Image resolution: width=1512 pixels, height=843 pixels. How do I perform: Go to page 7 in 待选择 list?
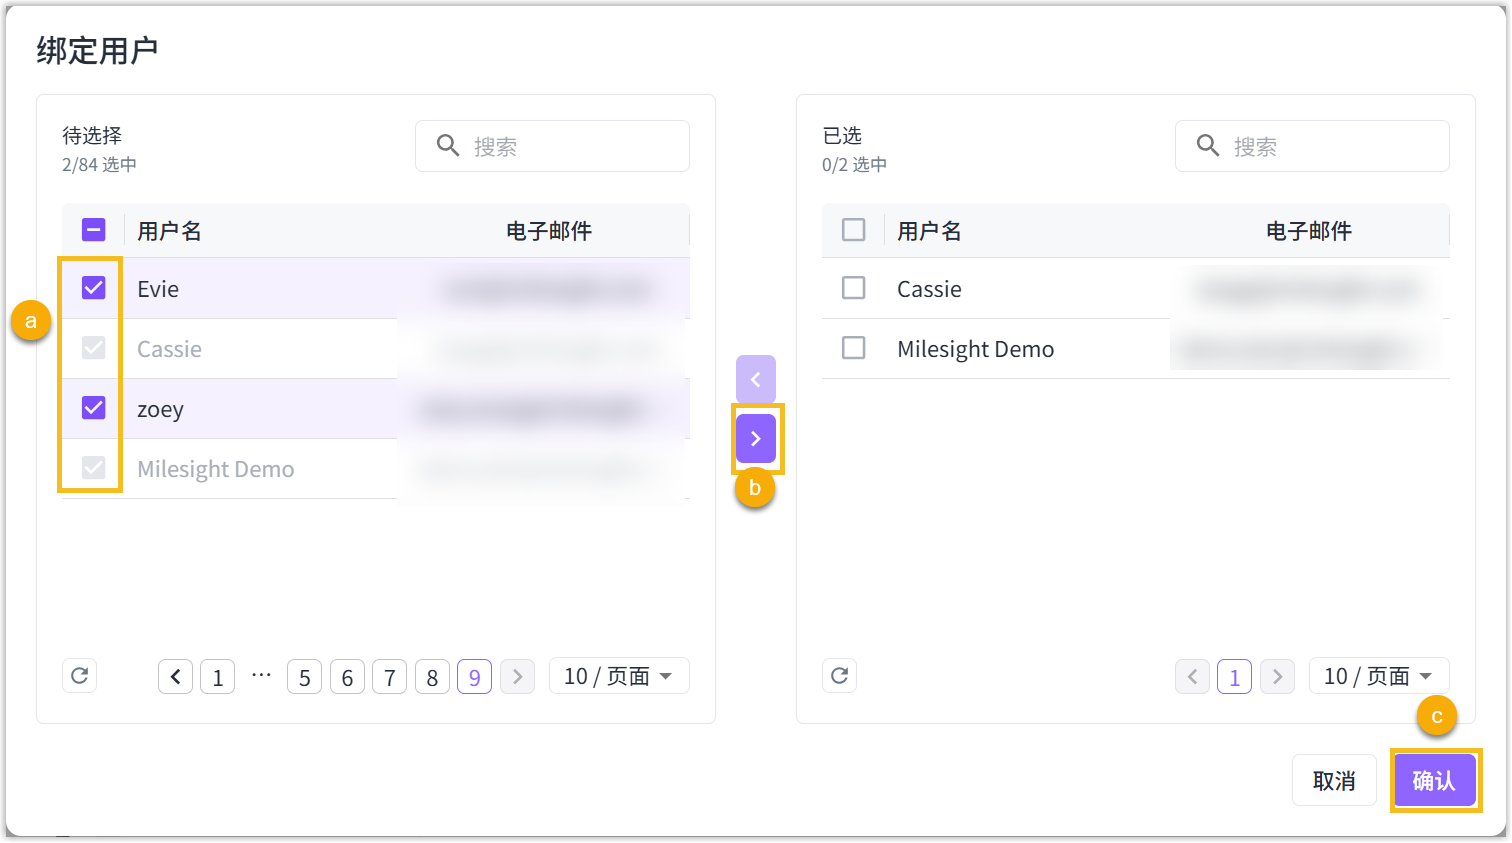389,677
